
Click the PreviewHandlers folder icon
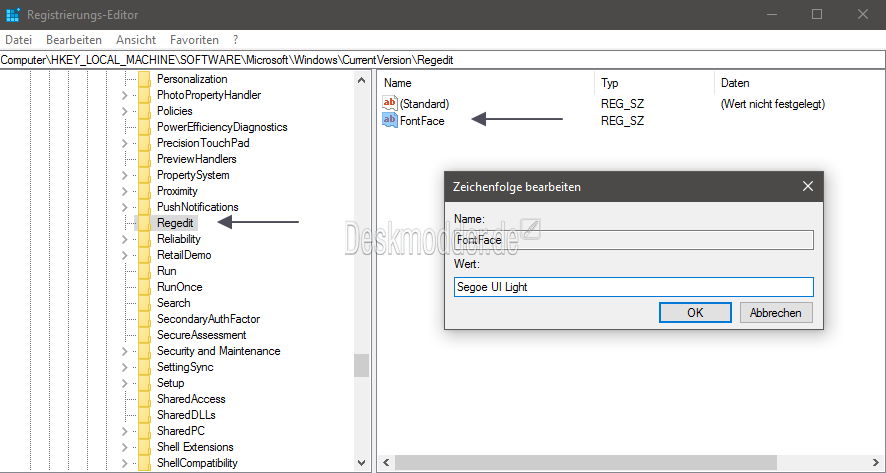[x=145, y=159]
